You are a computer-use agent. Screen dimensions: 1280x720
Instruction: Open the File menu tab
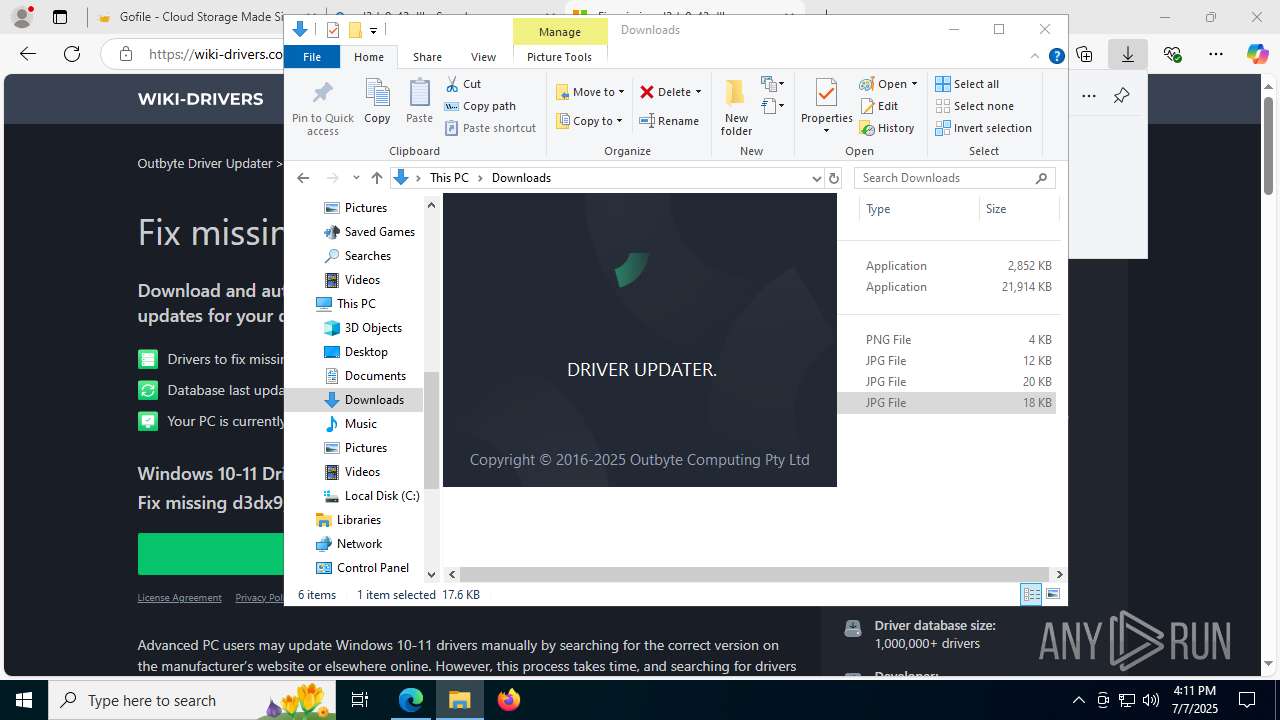(x=312, y=57)
